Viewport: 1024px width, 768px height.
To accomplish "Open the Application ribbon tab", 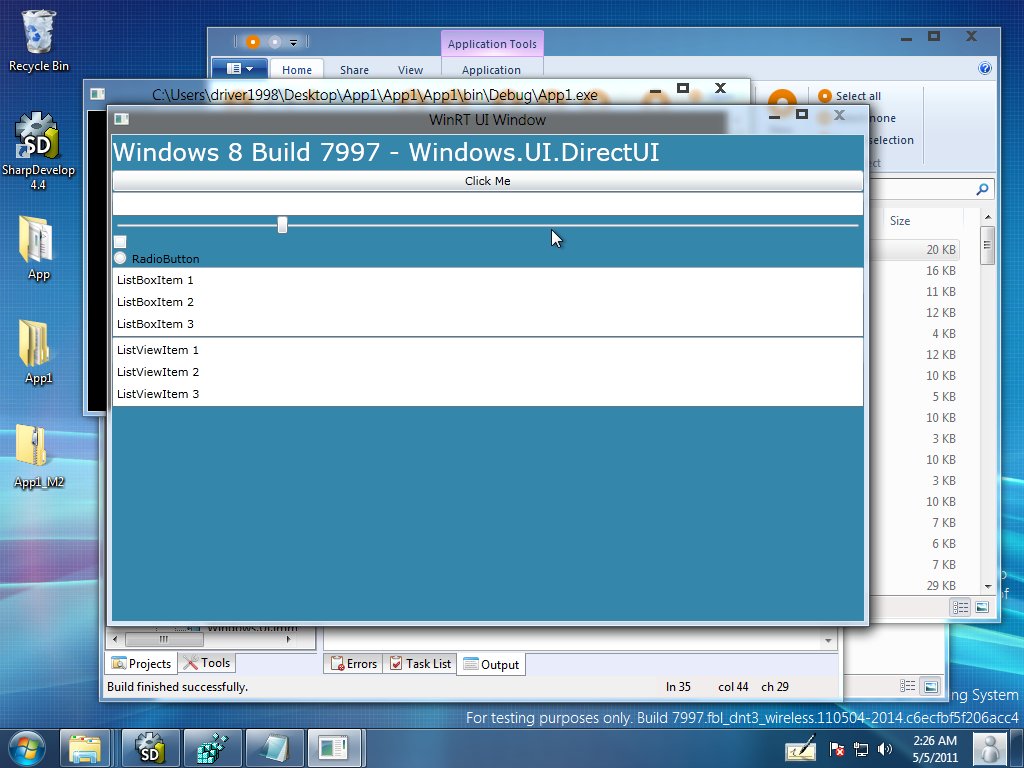I will (491, 70).
